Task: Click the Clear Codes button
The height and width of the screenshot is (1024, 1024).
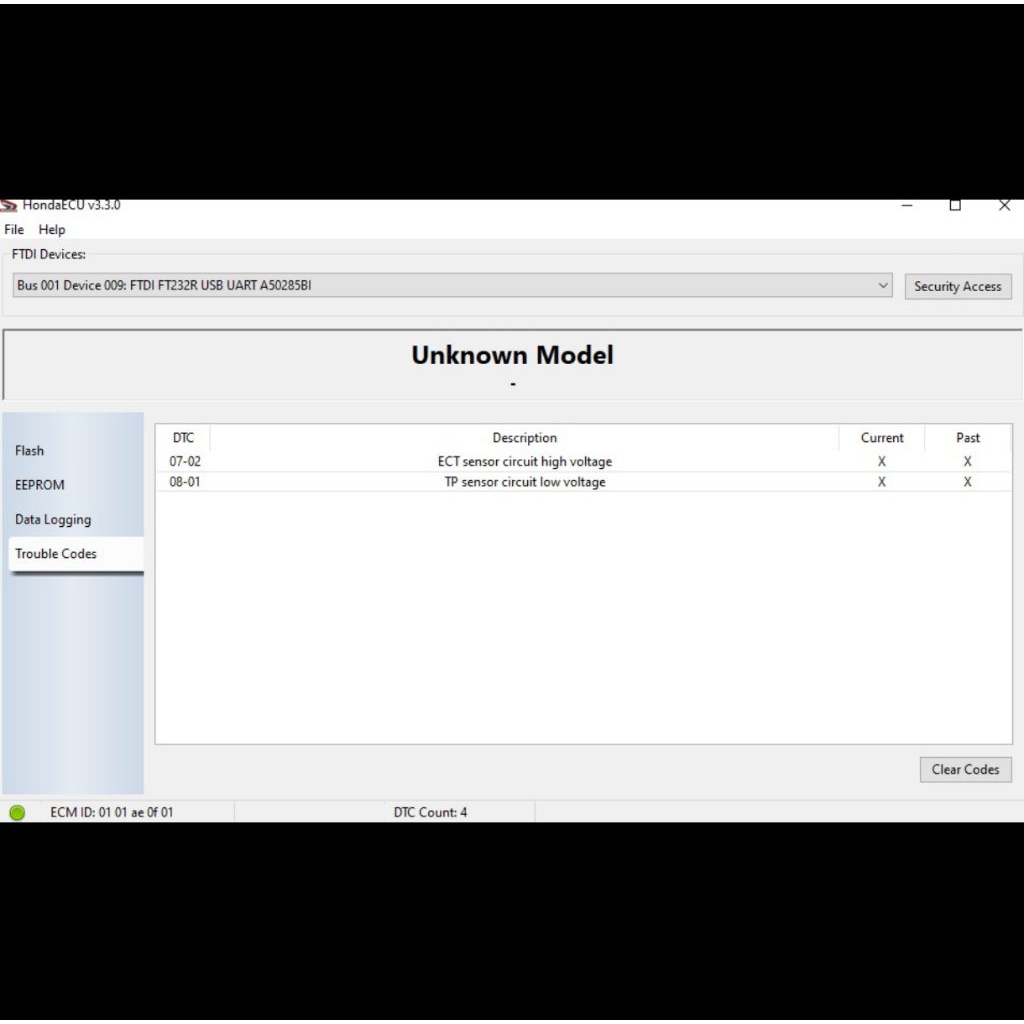Action: tap(965, 769)
